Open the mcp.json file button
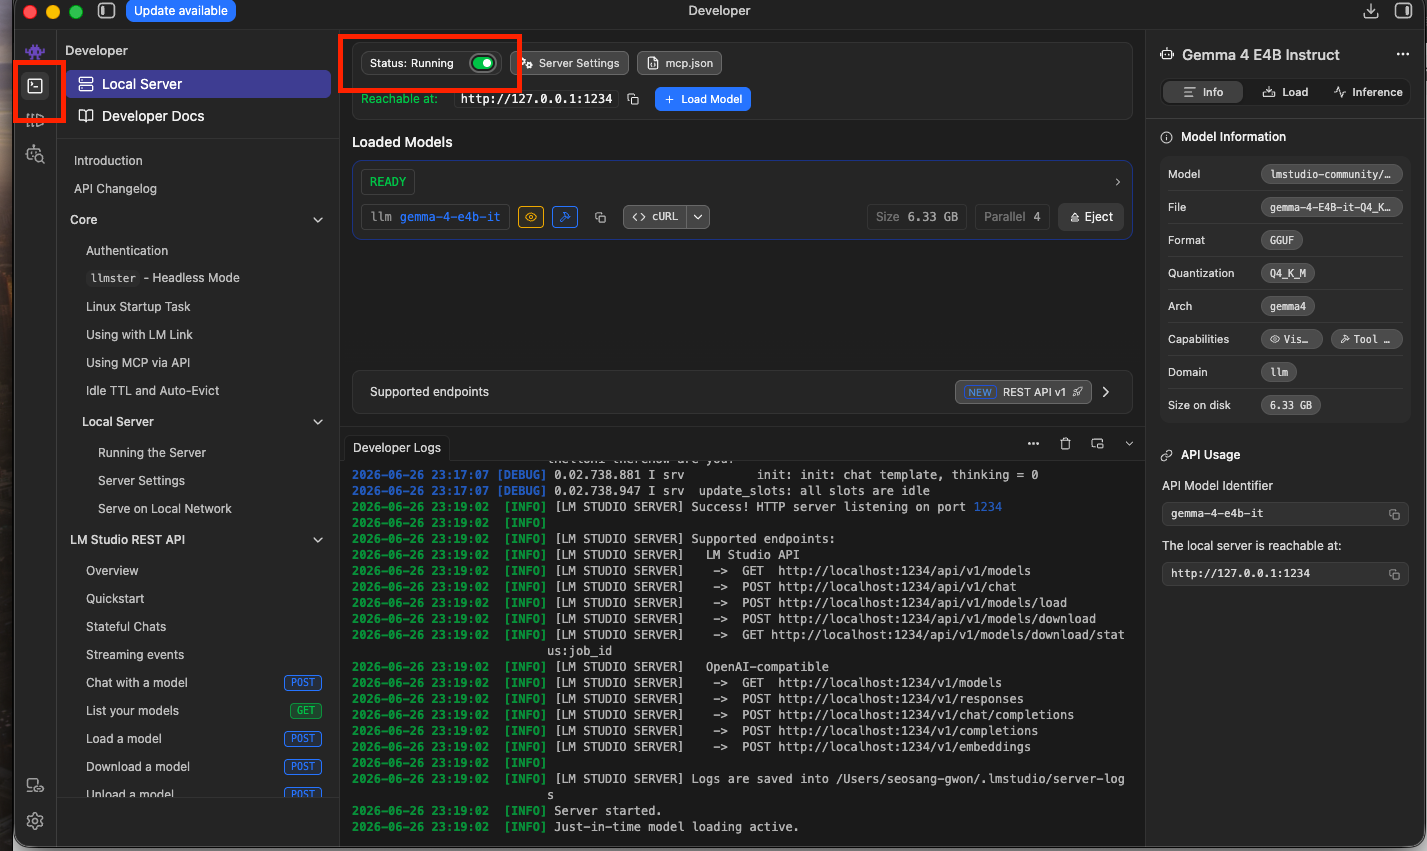The image size is (1427, 851). 679,63
